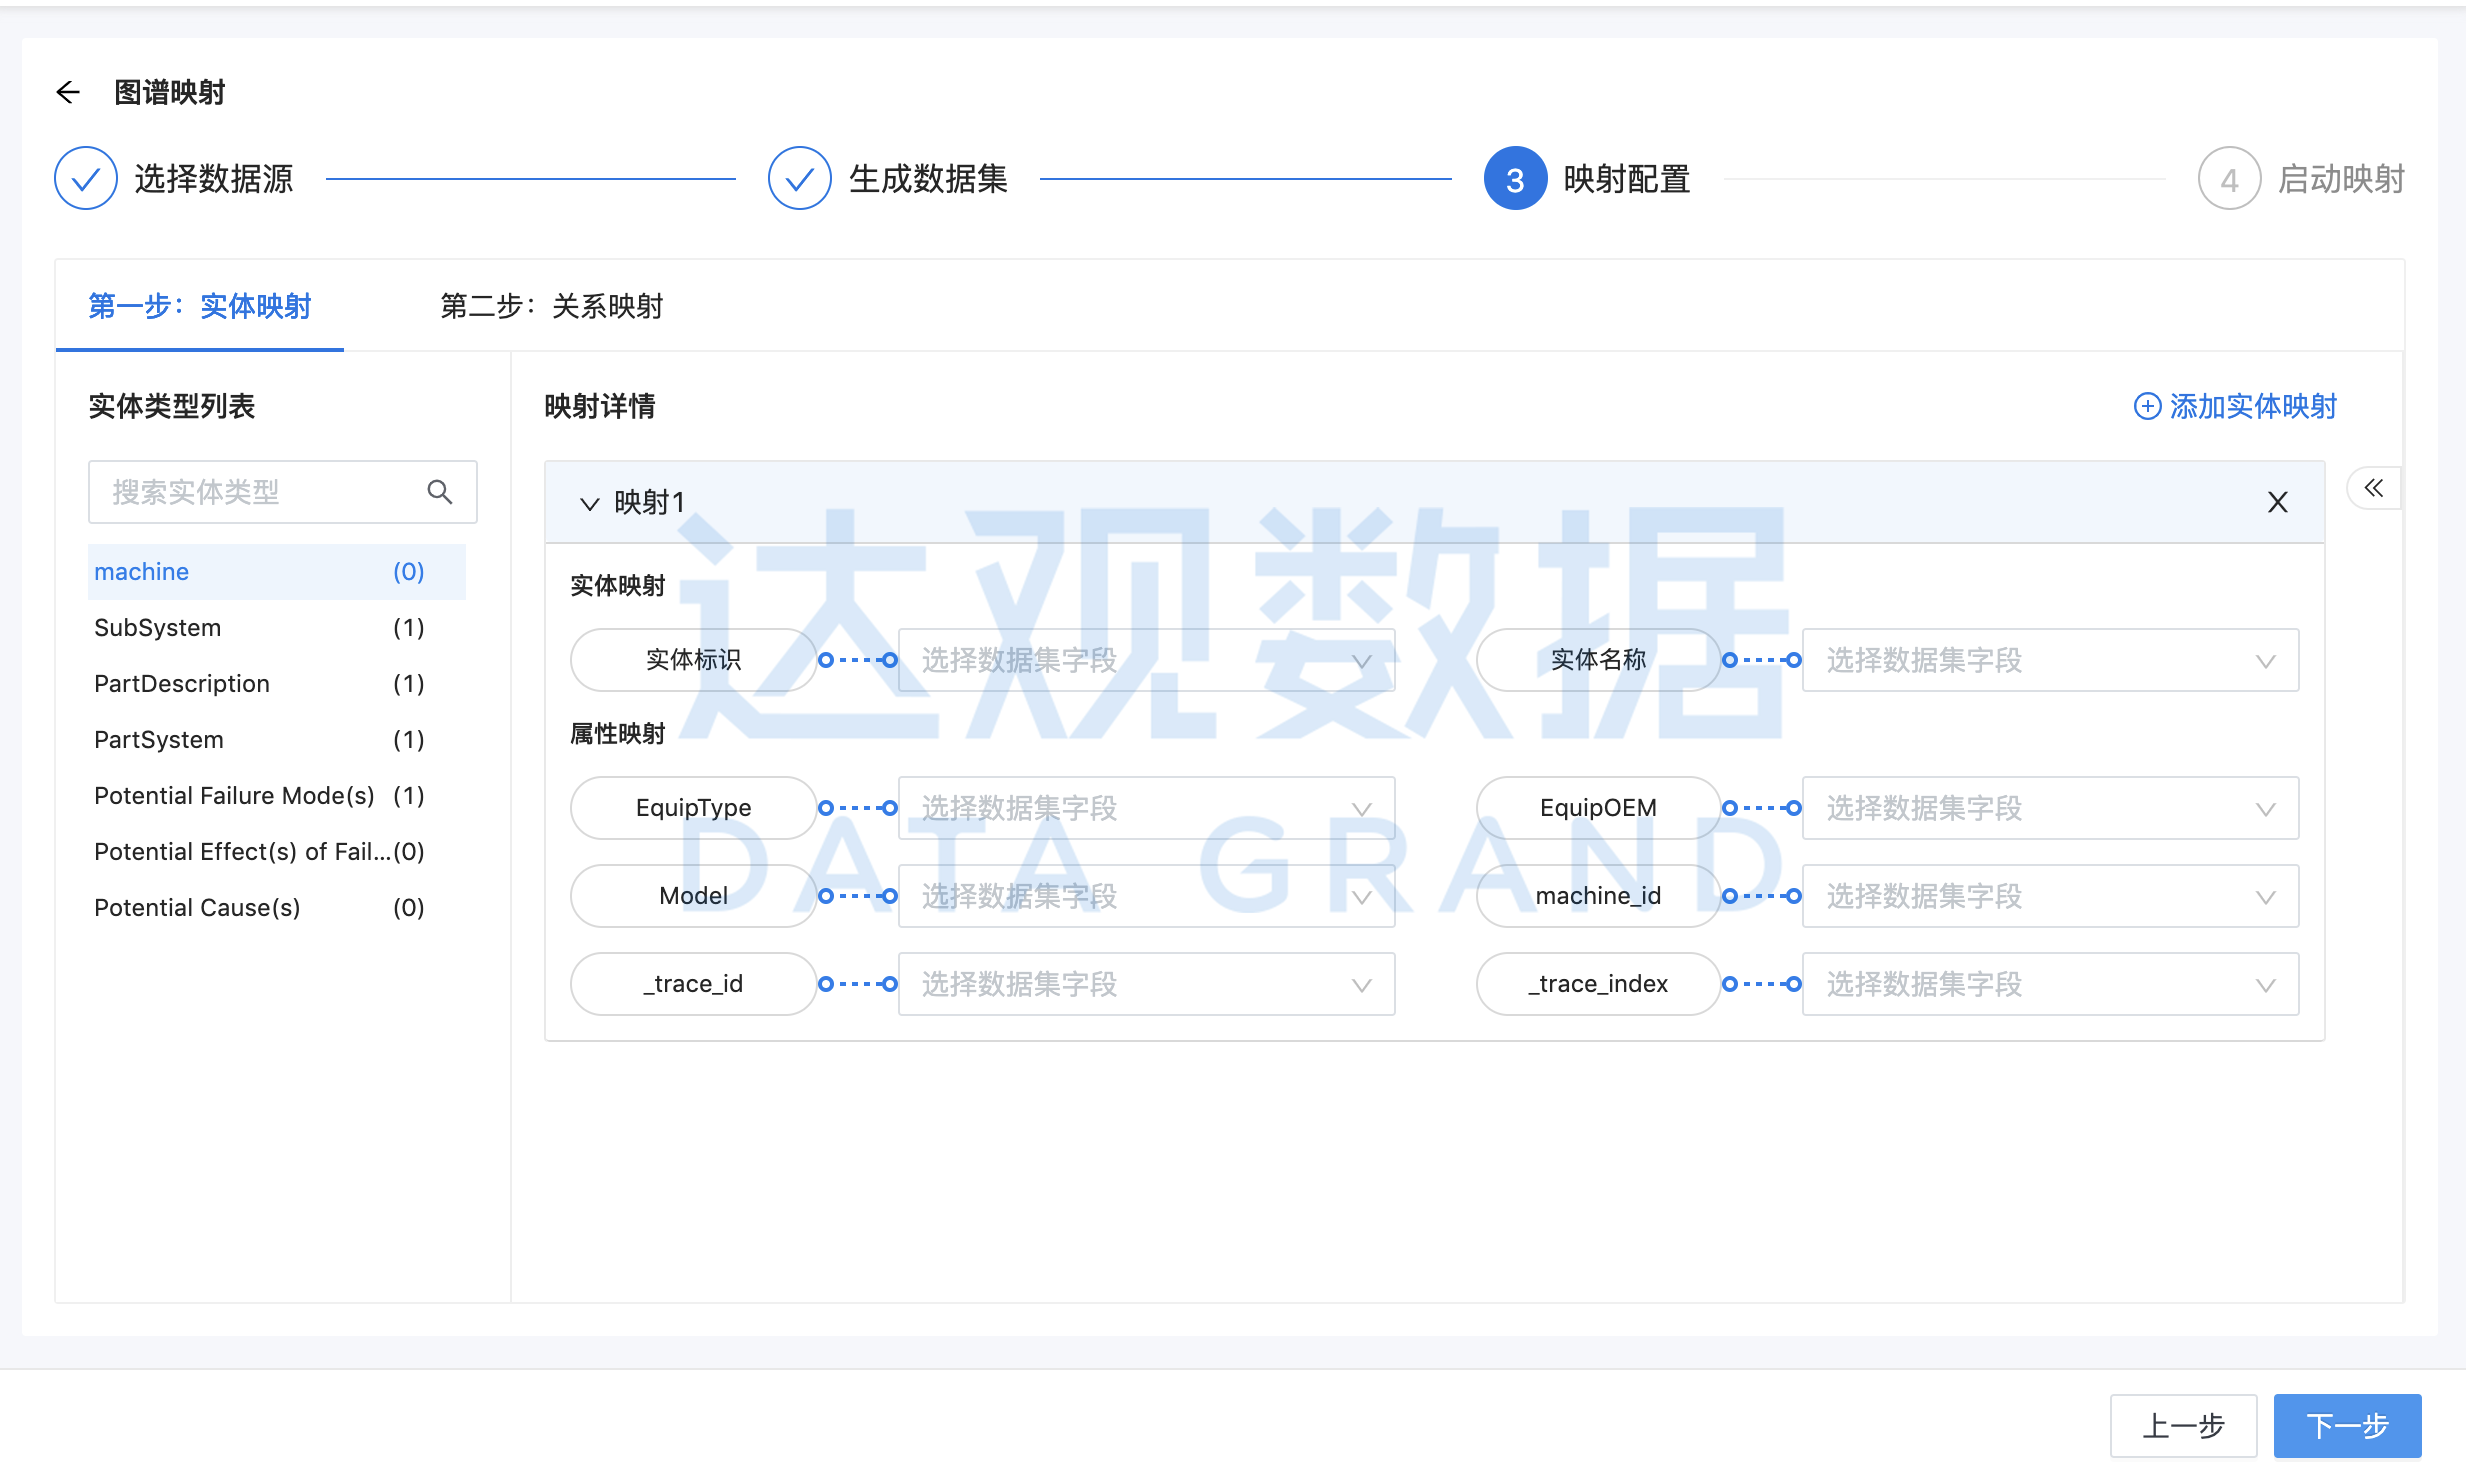The image size is (2466, 1478).
Task: Collapse the 映射1 section chevron
Action: [x=589, y=503]
